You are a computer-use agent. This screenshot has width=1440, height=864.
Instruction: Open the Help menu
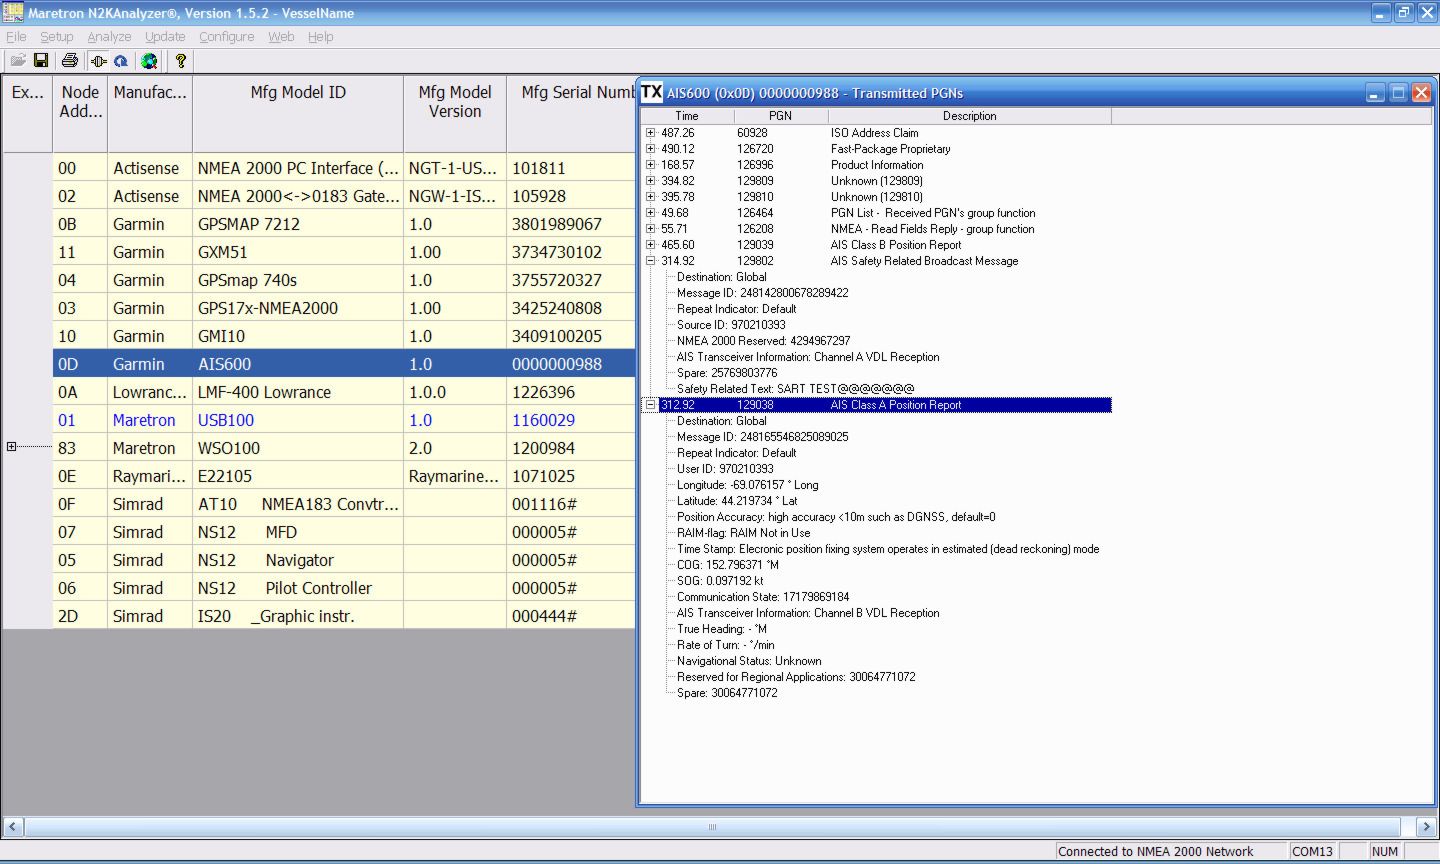click(320, 37)
